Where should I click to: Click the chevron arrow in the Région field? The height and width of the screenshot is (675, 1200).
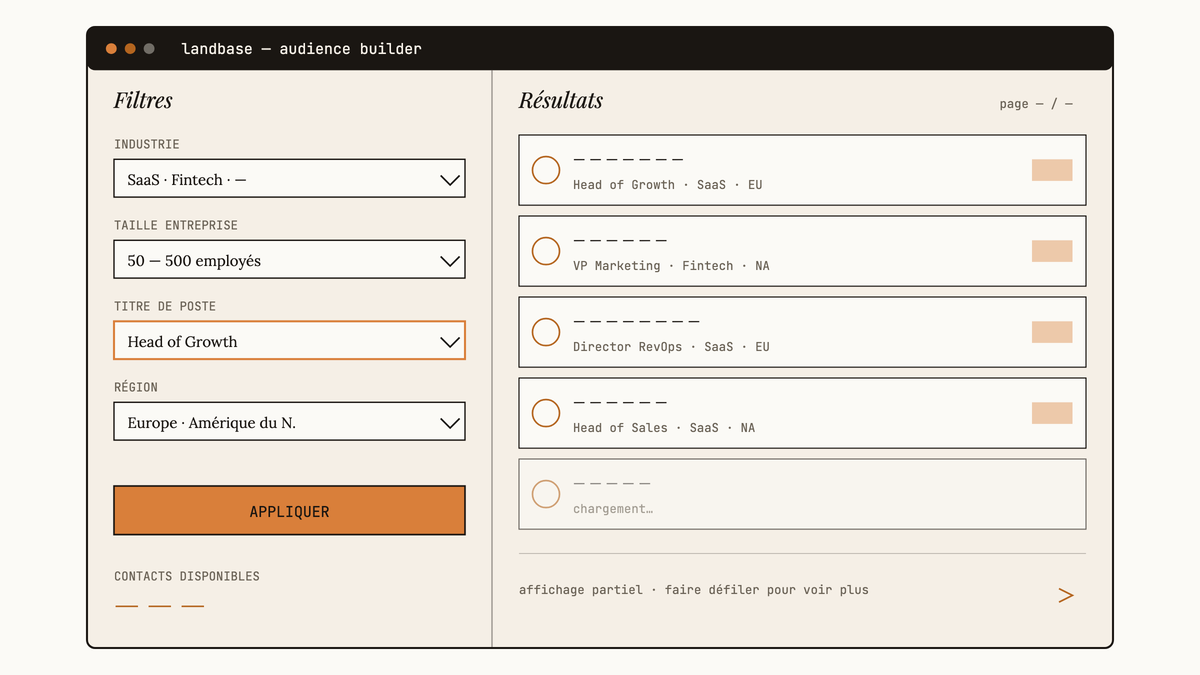pyautogui.click(x=450, y=423)
